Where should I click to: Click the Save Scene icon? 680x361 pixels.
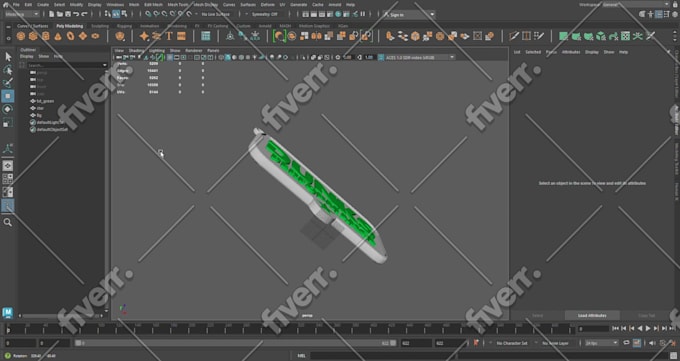point(68,14)
